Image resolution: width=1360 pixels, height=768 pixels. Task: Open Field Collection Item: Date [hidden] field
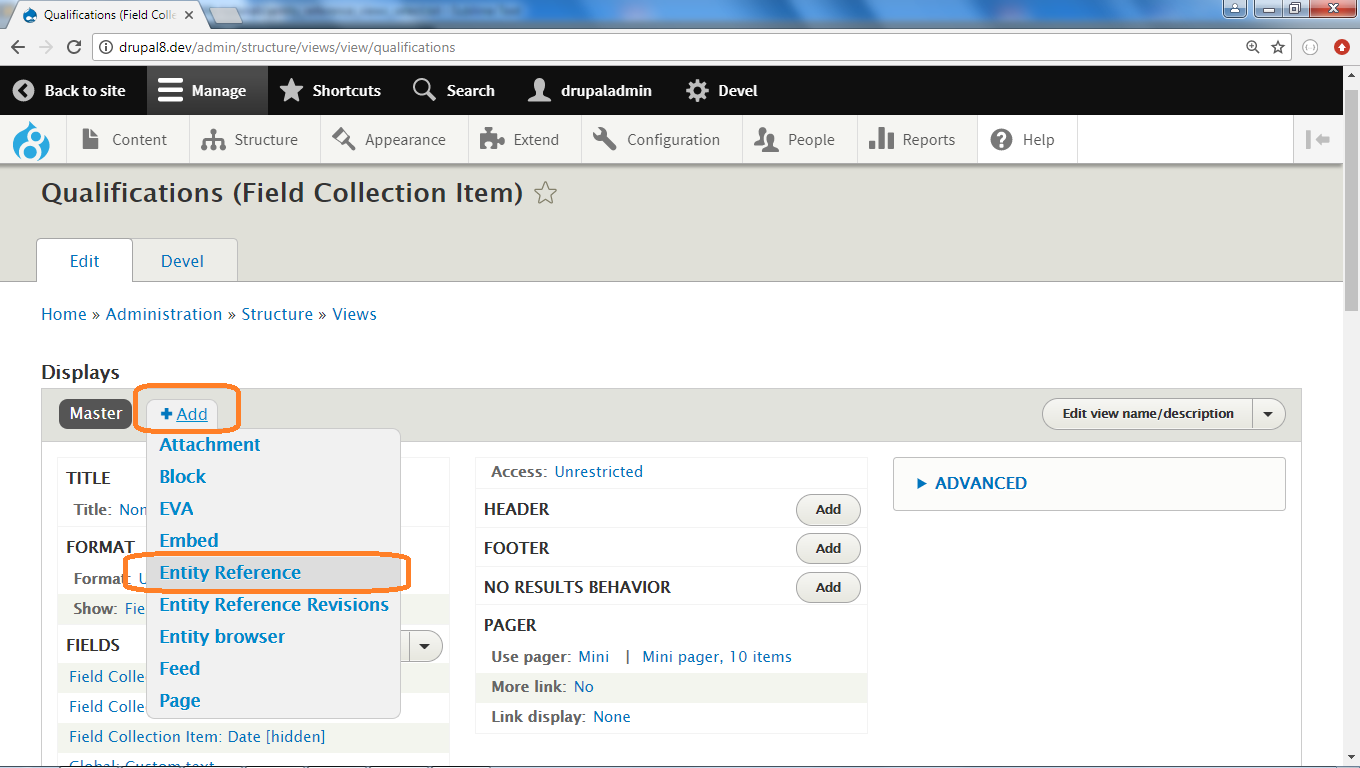pos(197,737)
